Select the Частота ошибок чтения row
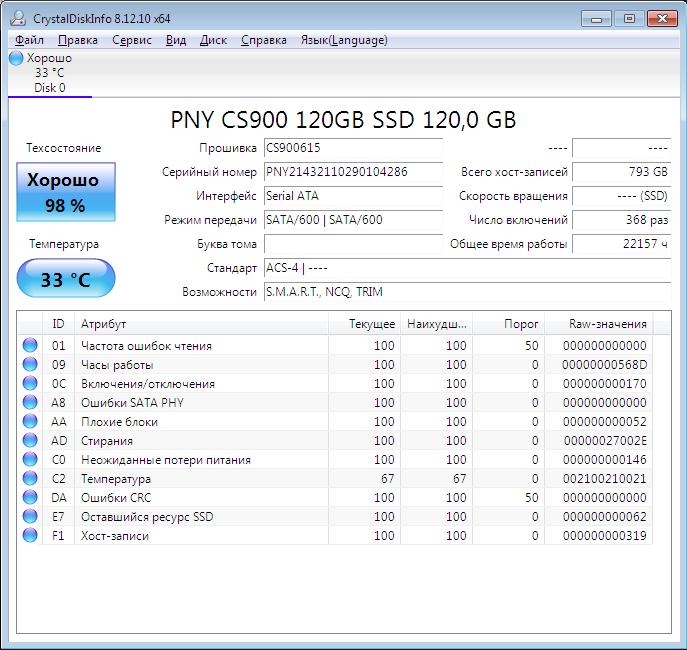The image size is (687, 650). [335, 345]
